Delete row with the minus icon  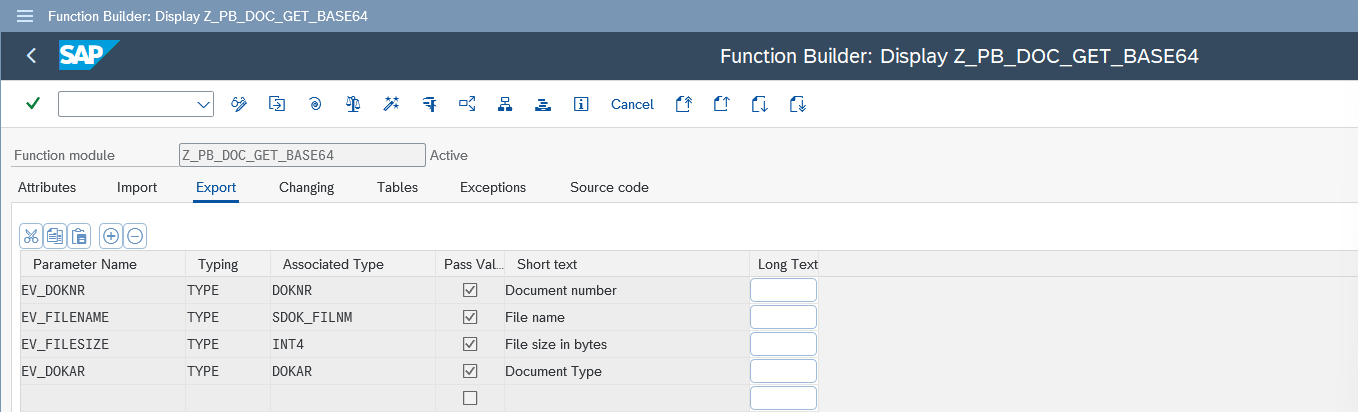coord(135,236)
